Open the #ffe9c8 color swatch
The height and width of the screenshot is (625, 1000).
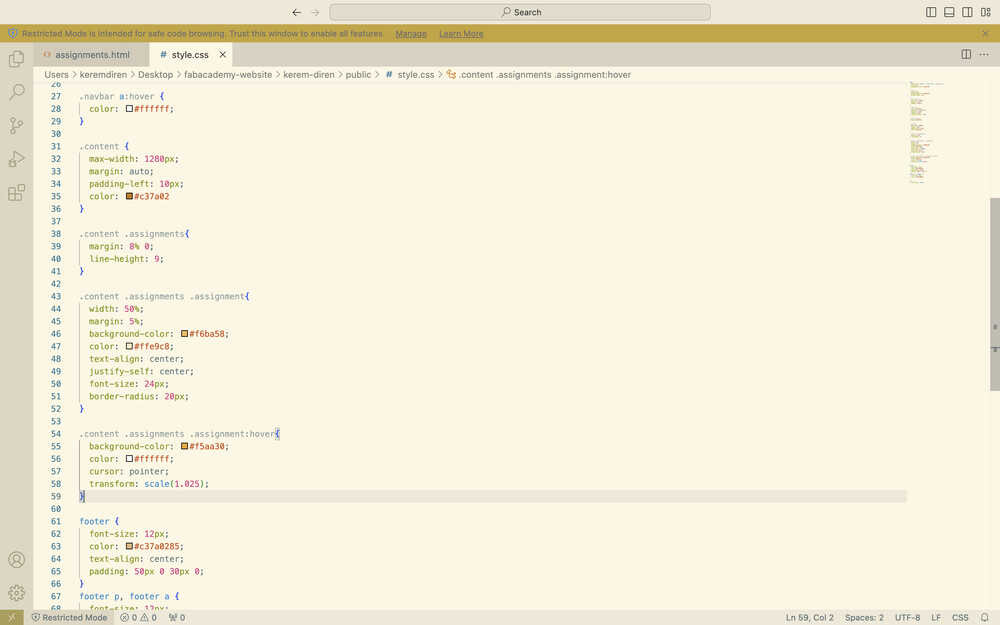(129, 346)
